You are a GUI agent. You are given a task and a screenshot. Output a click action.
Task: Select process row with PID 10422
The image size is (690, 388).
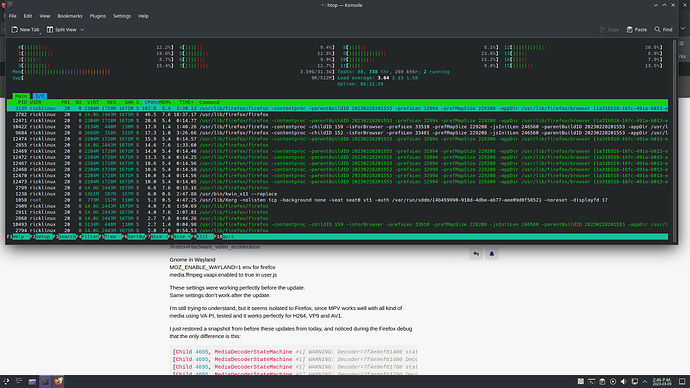point(338,127)
